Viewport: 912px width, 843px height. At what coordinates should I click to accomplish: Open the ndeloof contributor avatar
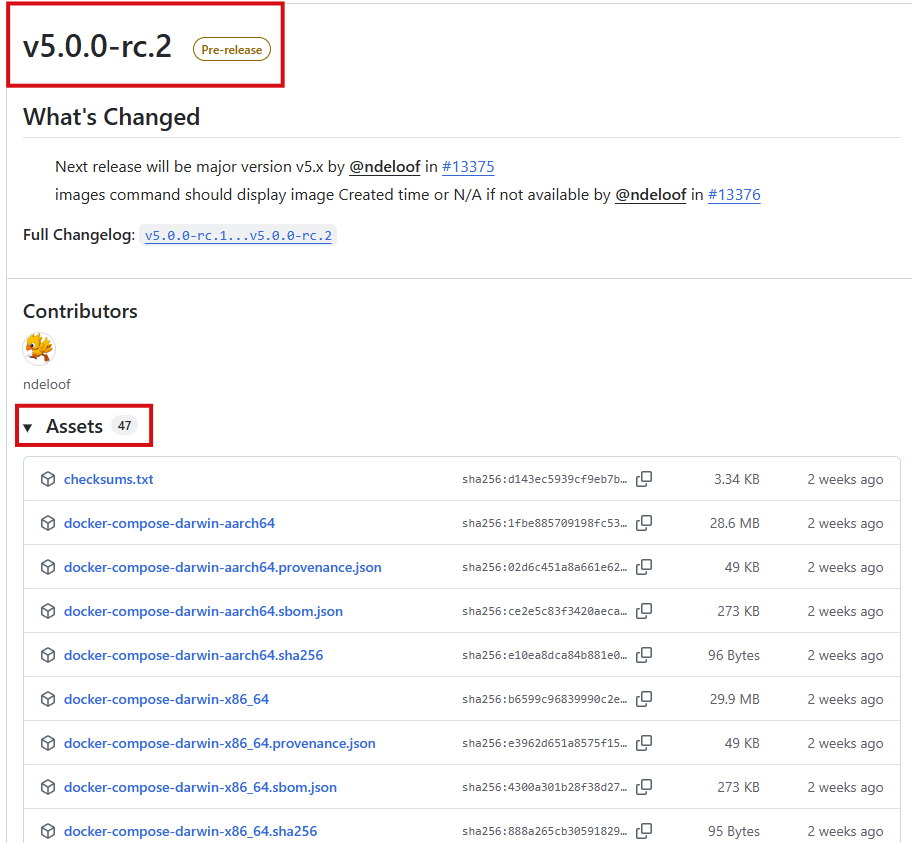(x=39, y=348)
